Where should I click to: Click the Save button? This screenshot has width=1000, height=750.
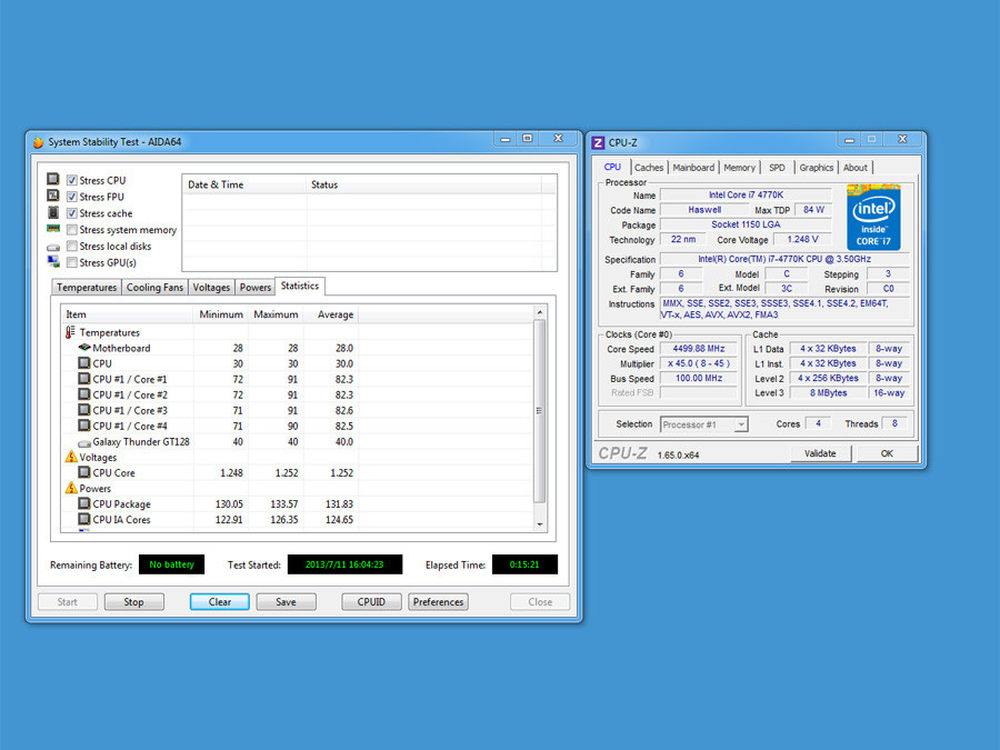coord(286,602)
